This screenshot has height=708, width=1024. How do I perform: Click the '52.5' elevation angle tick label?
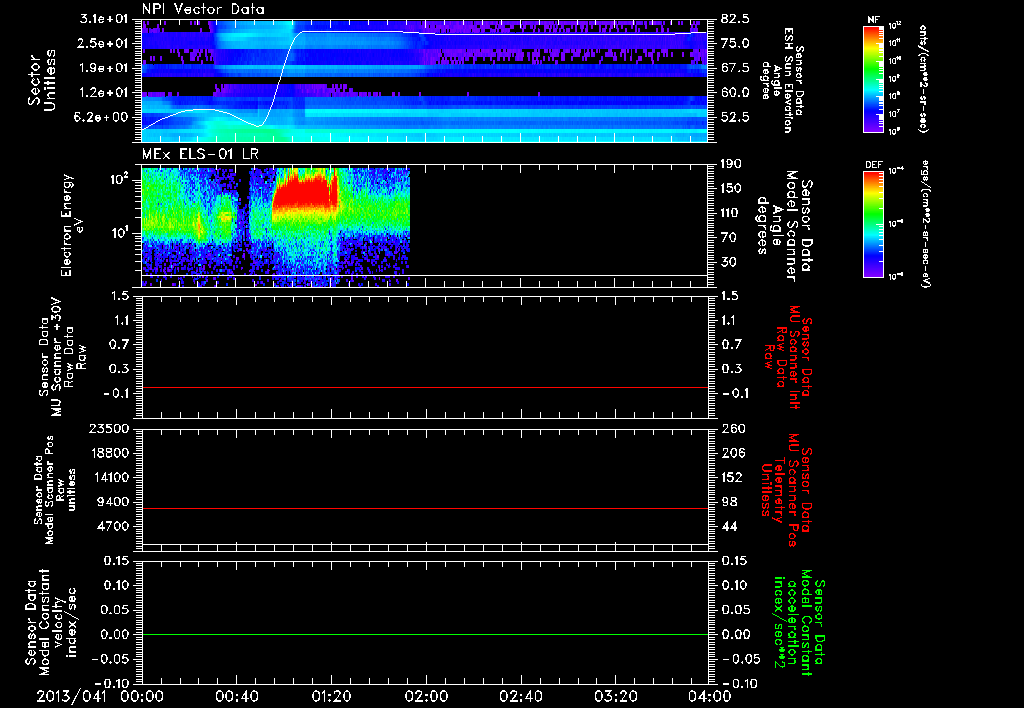point(735,118)
